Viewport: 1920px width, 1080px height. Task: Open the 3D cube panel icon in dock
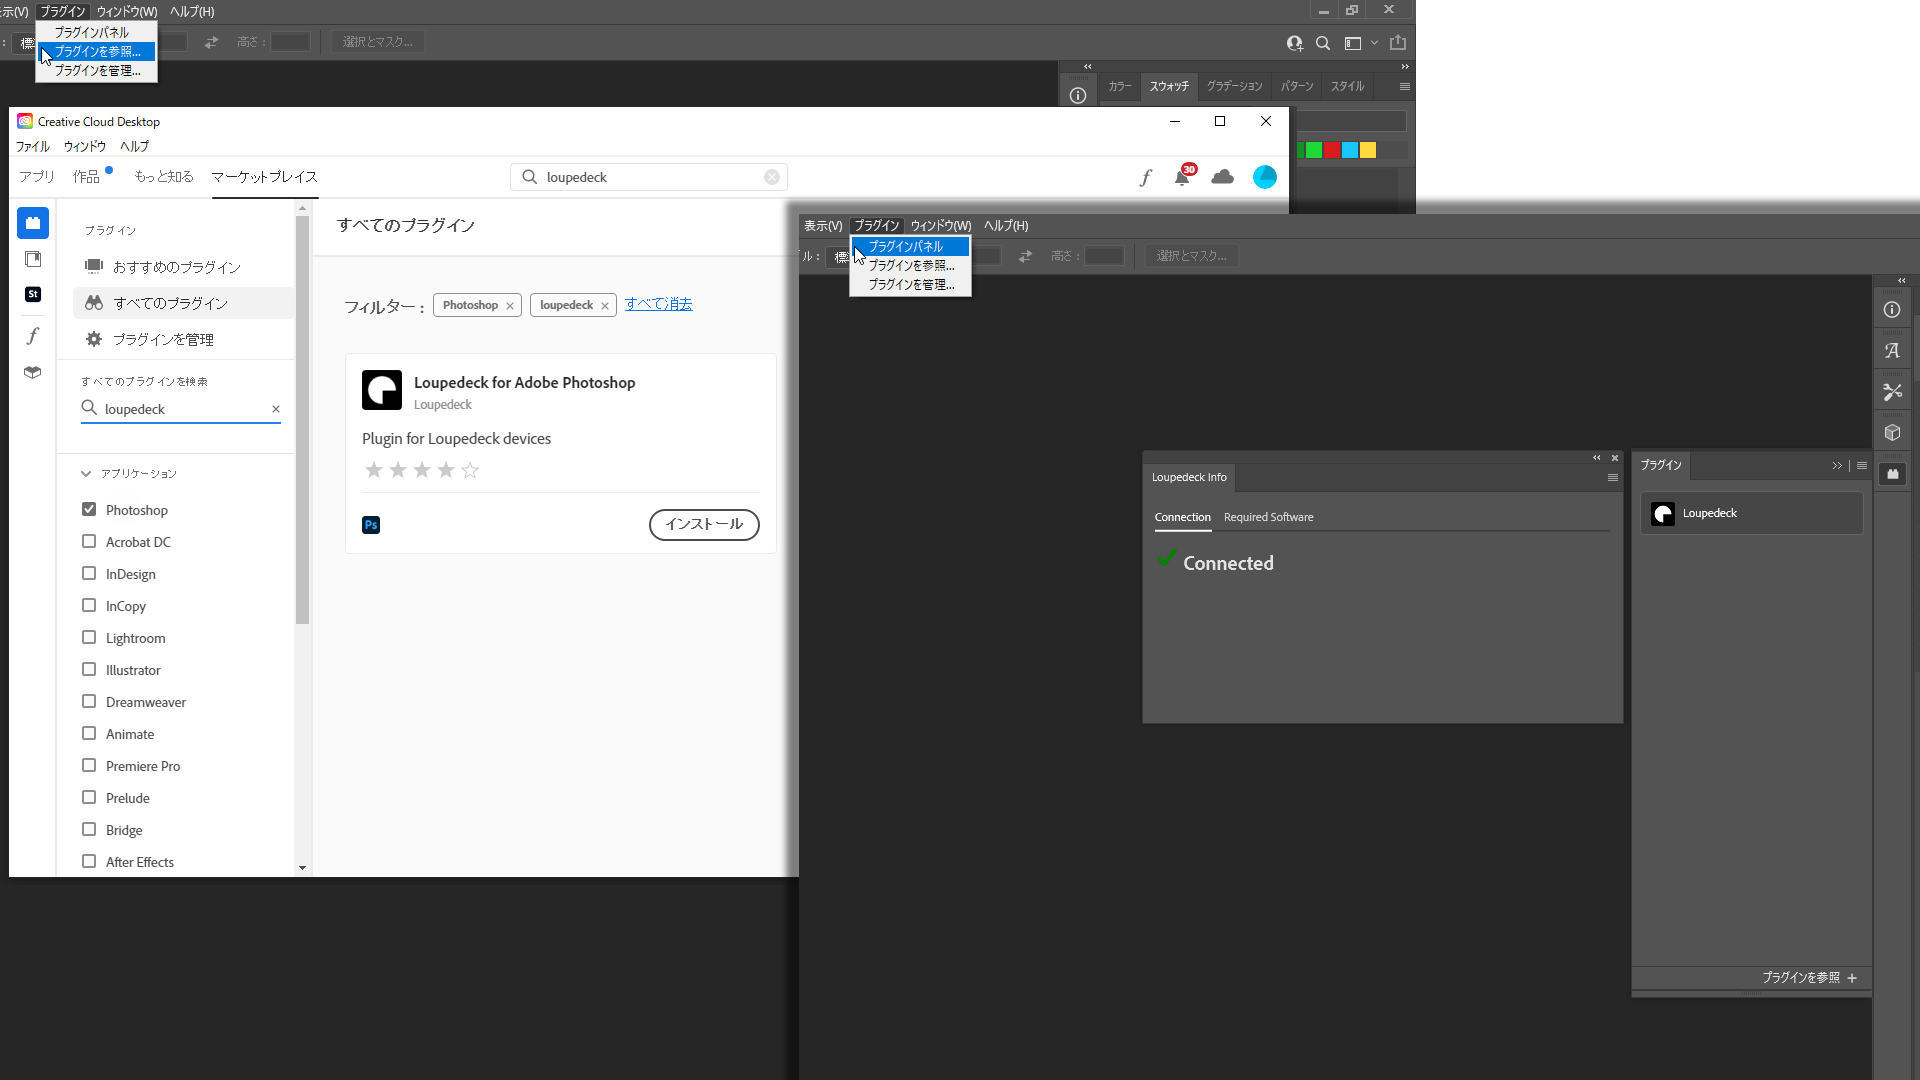tap(1892, 433)
